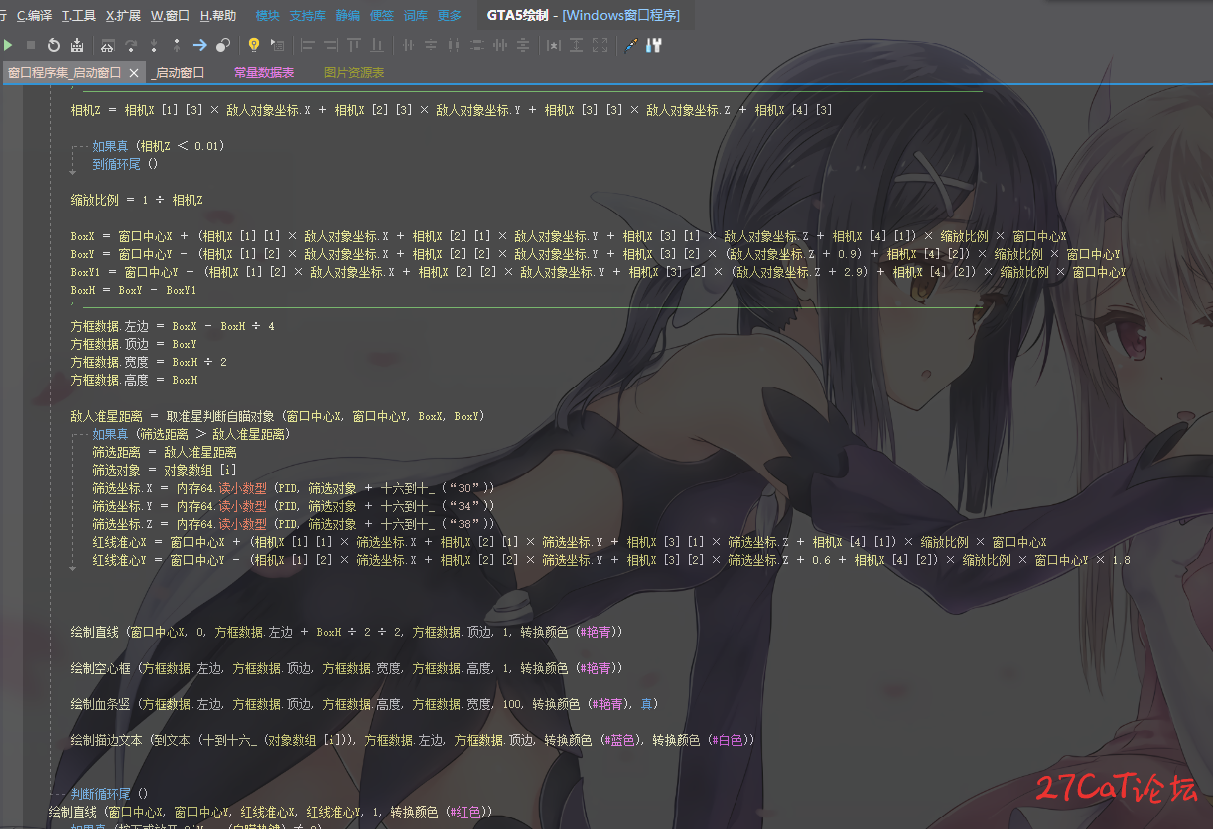
Task: Click the #蓝色 constant
Action: (618, 740)
